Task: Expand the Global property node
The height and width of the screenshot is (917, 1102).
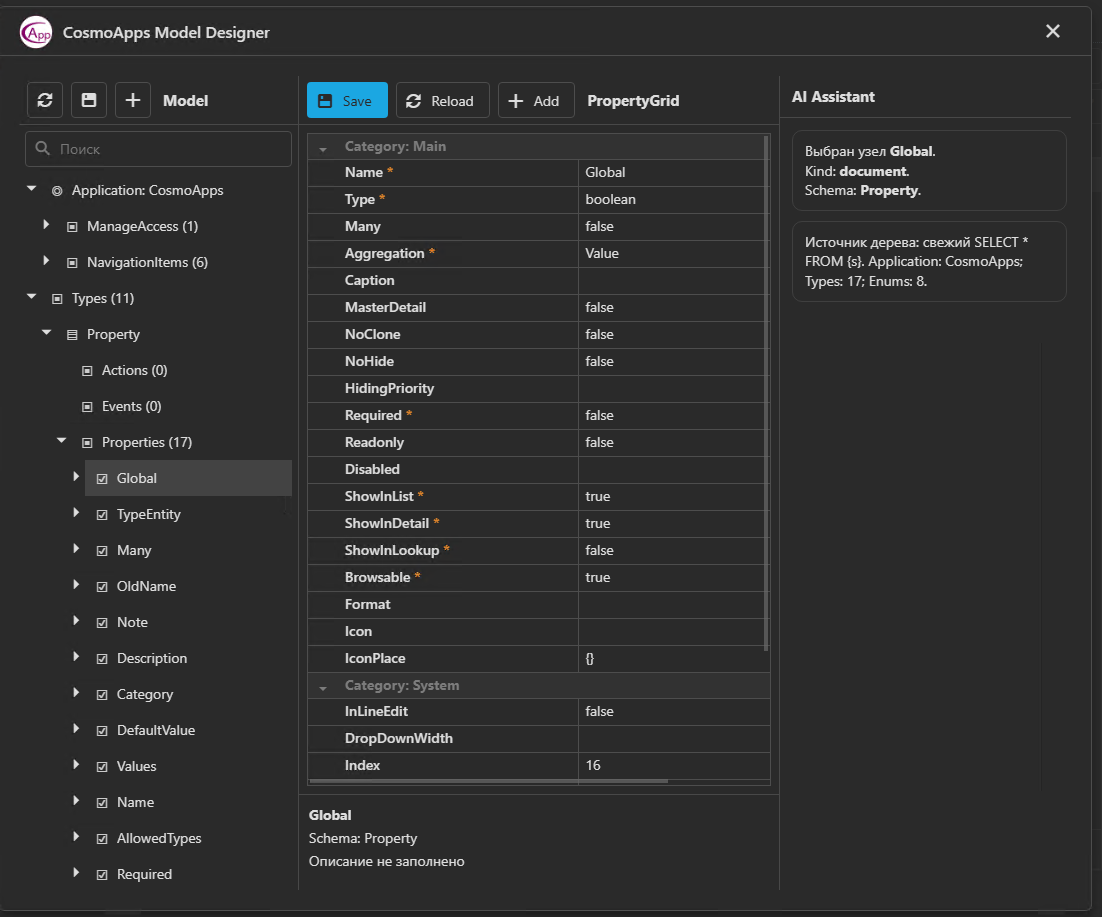Action: click(x=76, y=477)
